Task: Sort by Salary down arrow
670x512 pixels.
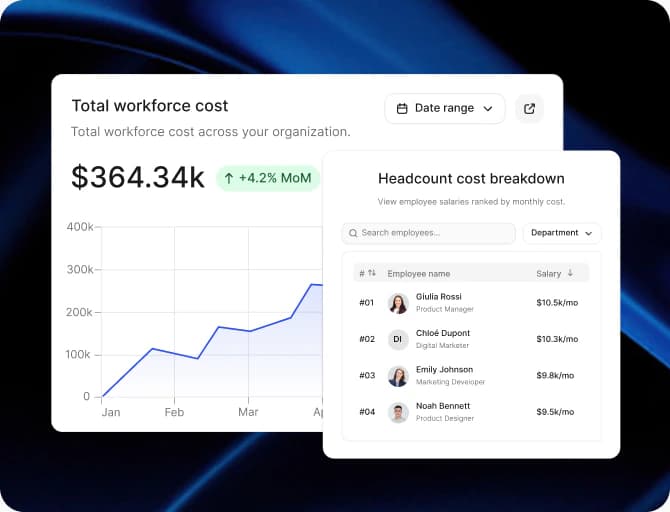Action: click(x=570, y=273)
